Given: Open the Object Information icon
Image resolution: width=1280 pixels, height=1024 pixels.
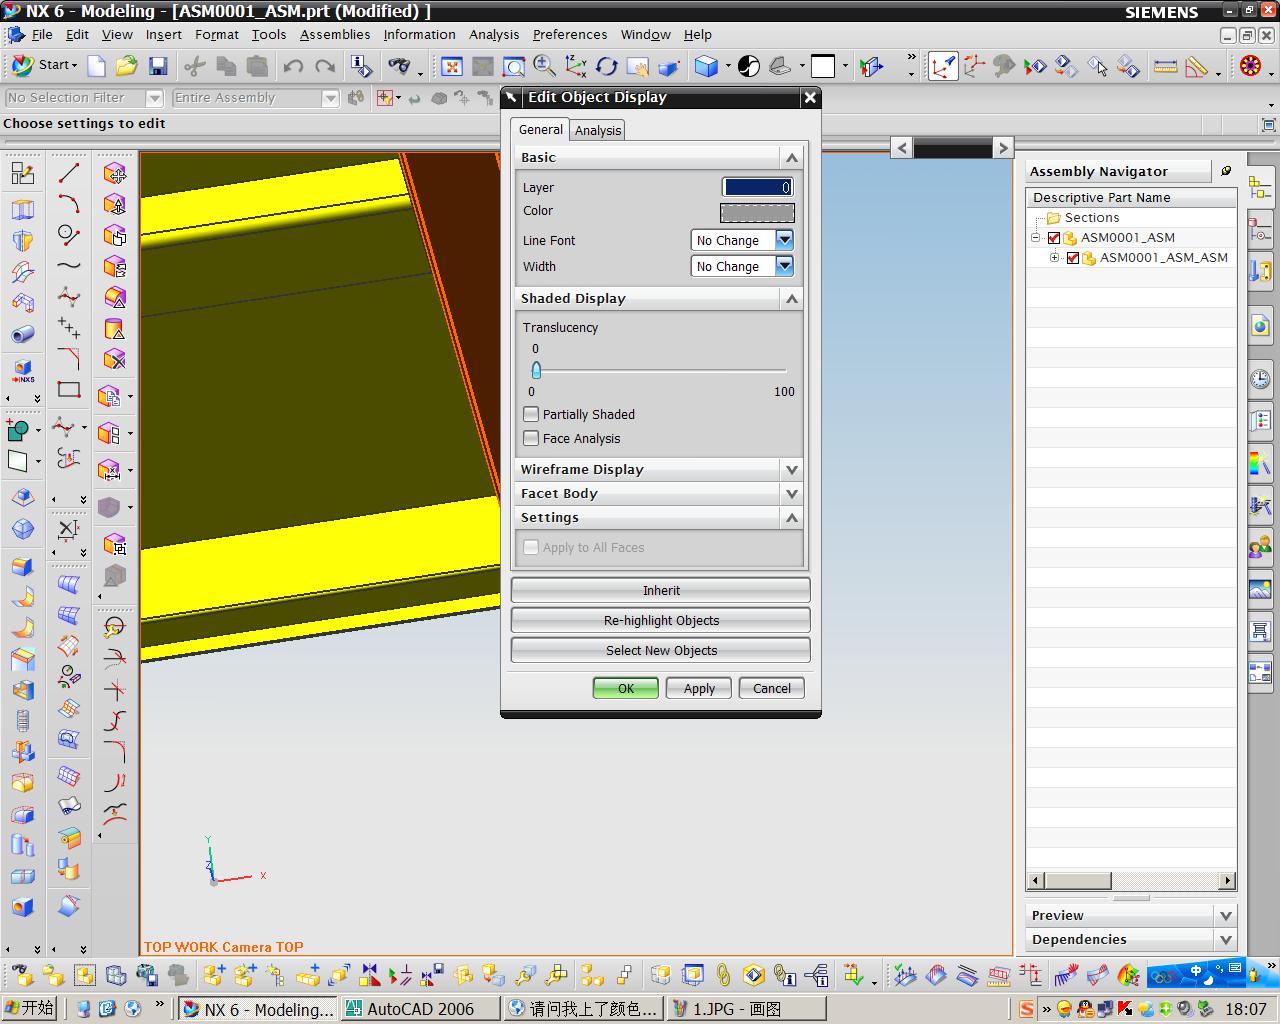Looking at the screenshot, I should point(361,66).
